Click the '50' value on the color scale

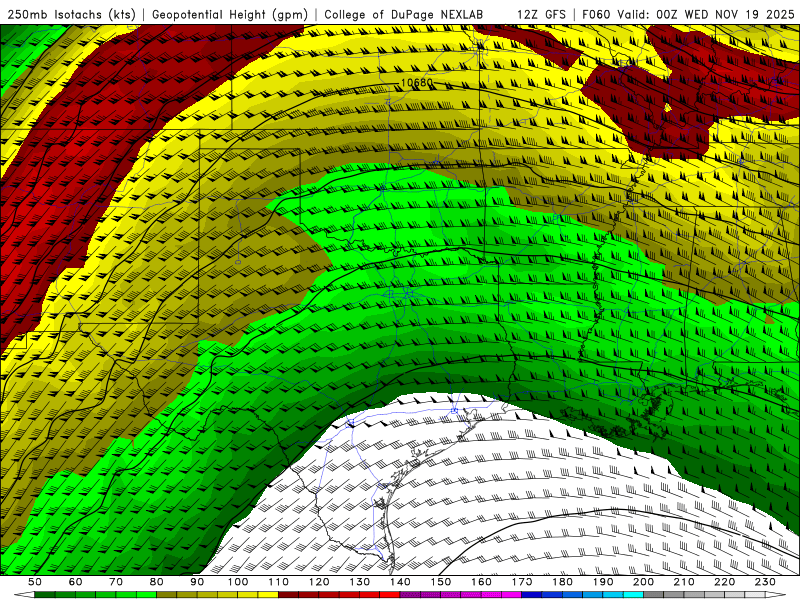(x=35, y=582)
